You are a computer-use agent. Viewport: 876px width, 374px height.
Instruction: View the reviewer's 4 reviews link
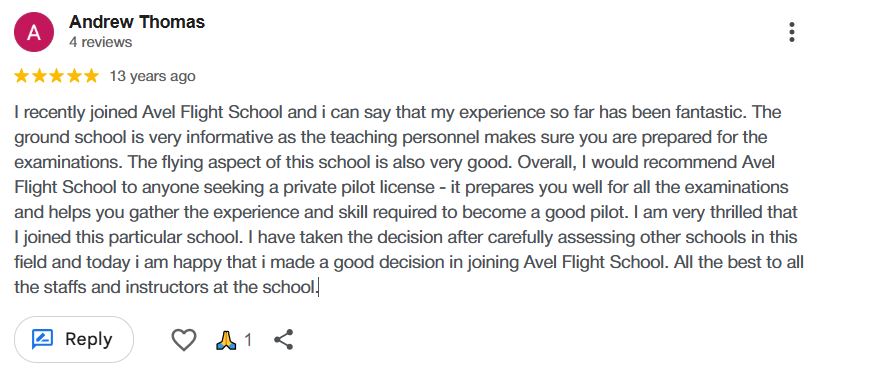coord(101,42)
